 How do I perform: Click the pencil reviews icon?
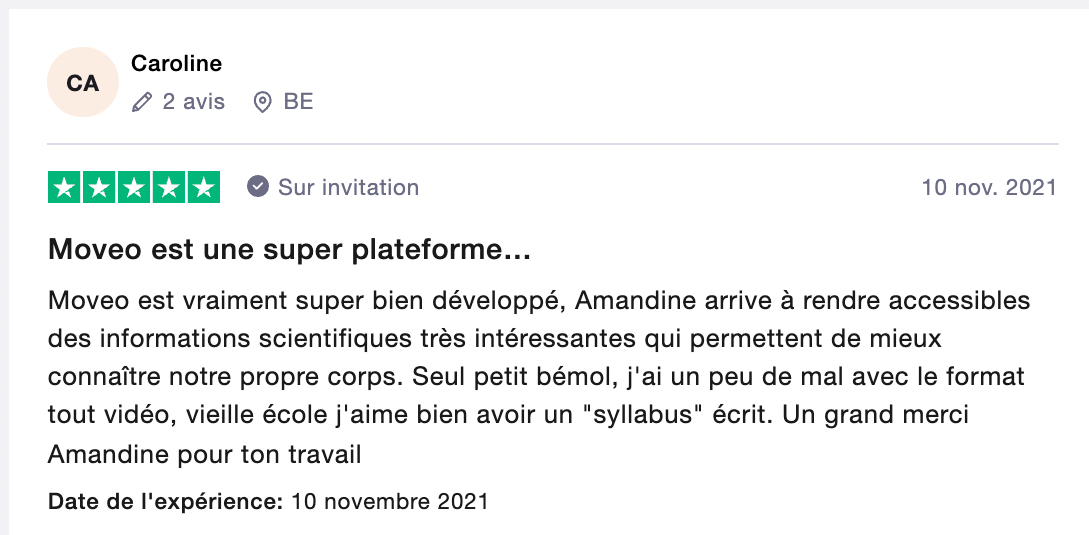coord(142,102)
